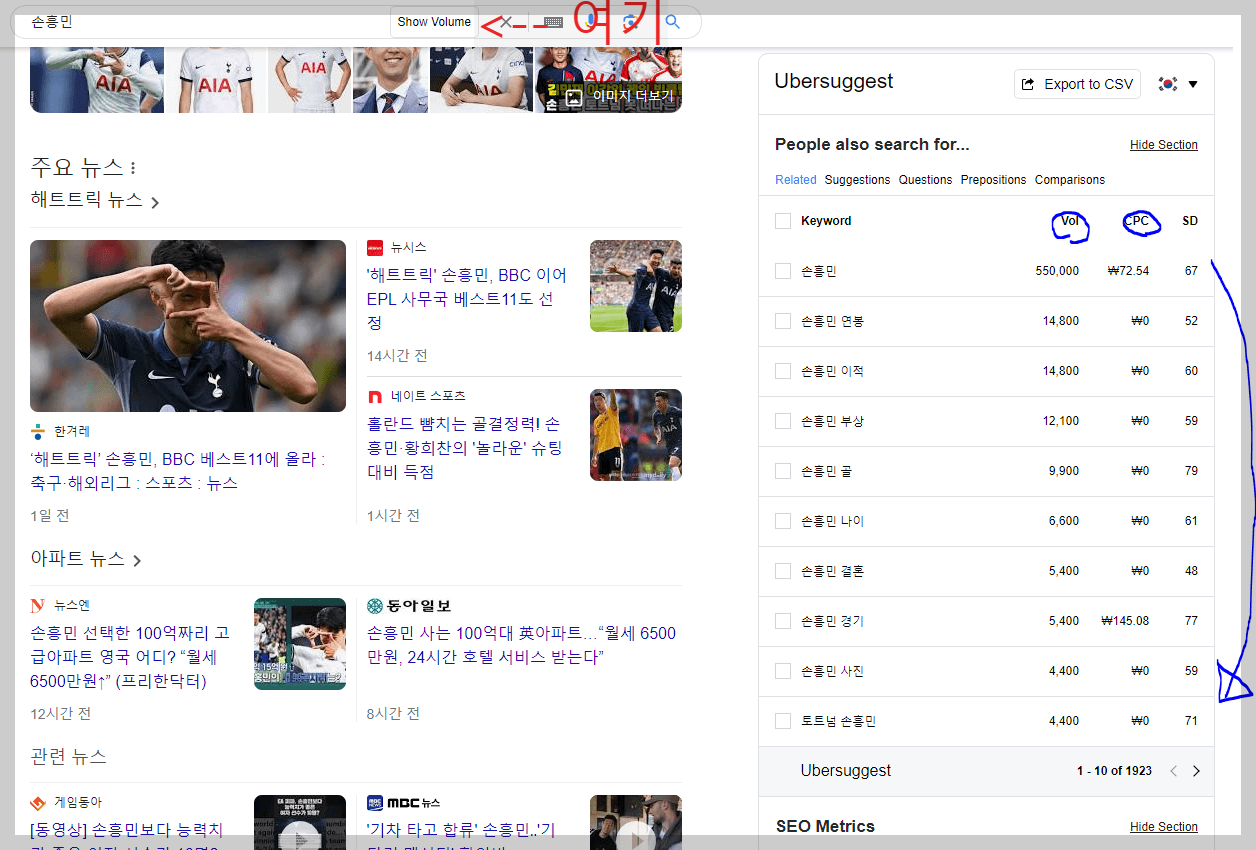Open 아파트 뉴스 via its chevron
Image resolution: width=1256 pixels, height=850 pixels.
coord(136,561)
